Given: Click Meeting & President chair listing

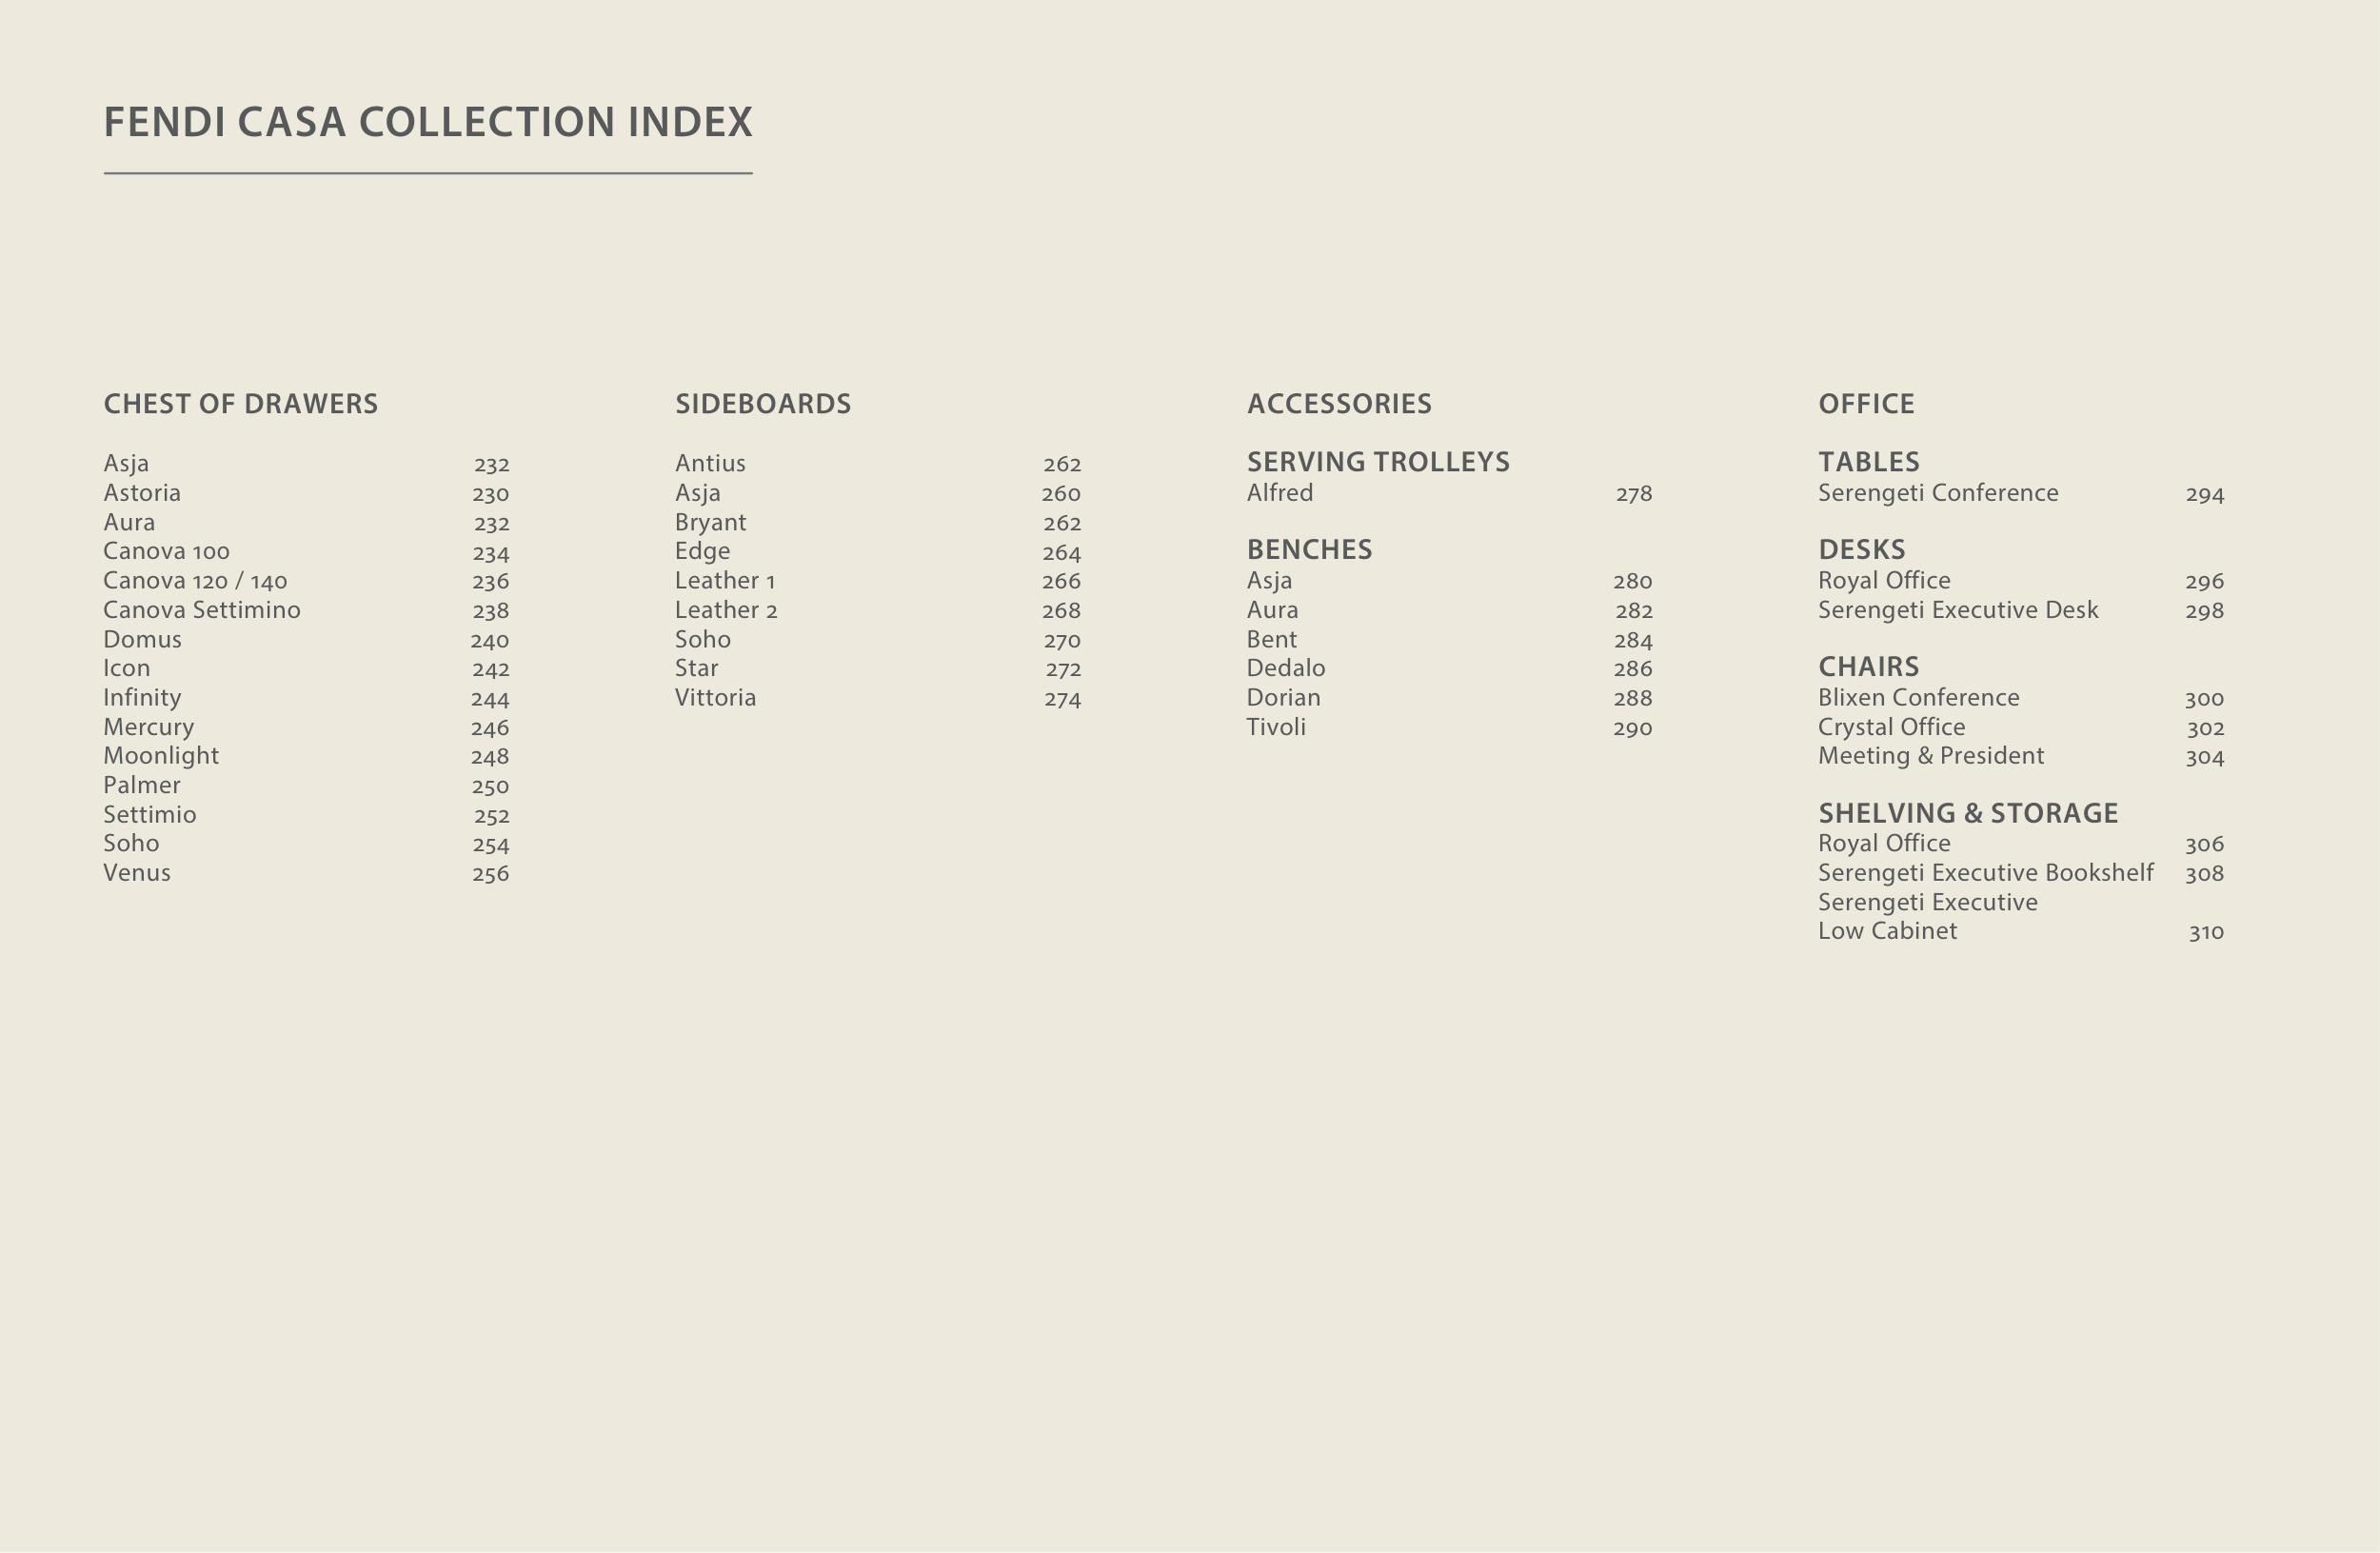Looking at the screenshot, I should [x=1930, y=756].
